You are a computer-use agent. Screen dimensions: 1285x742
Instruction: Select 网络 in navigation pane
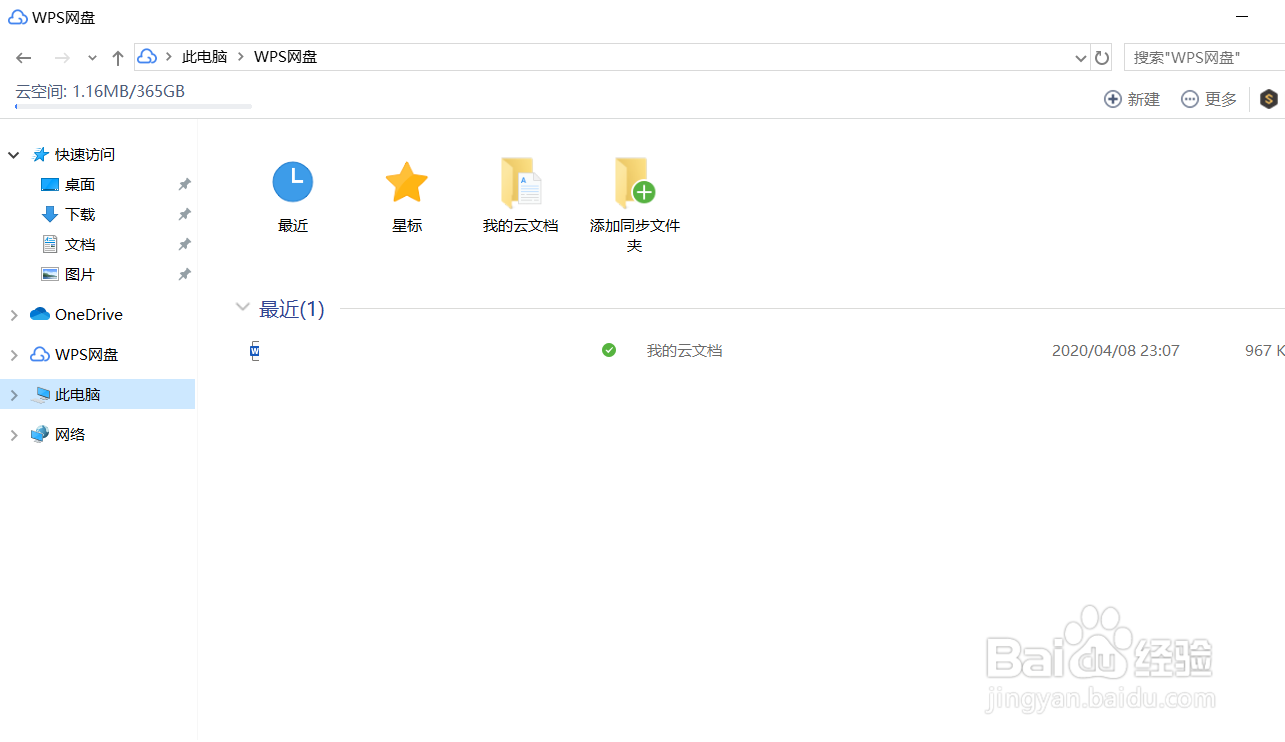pos(70,434)
